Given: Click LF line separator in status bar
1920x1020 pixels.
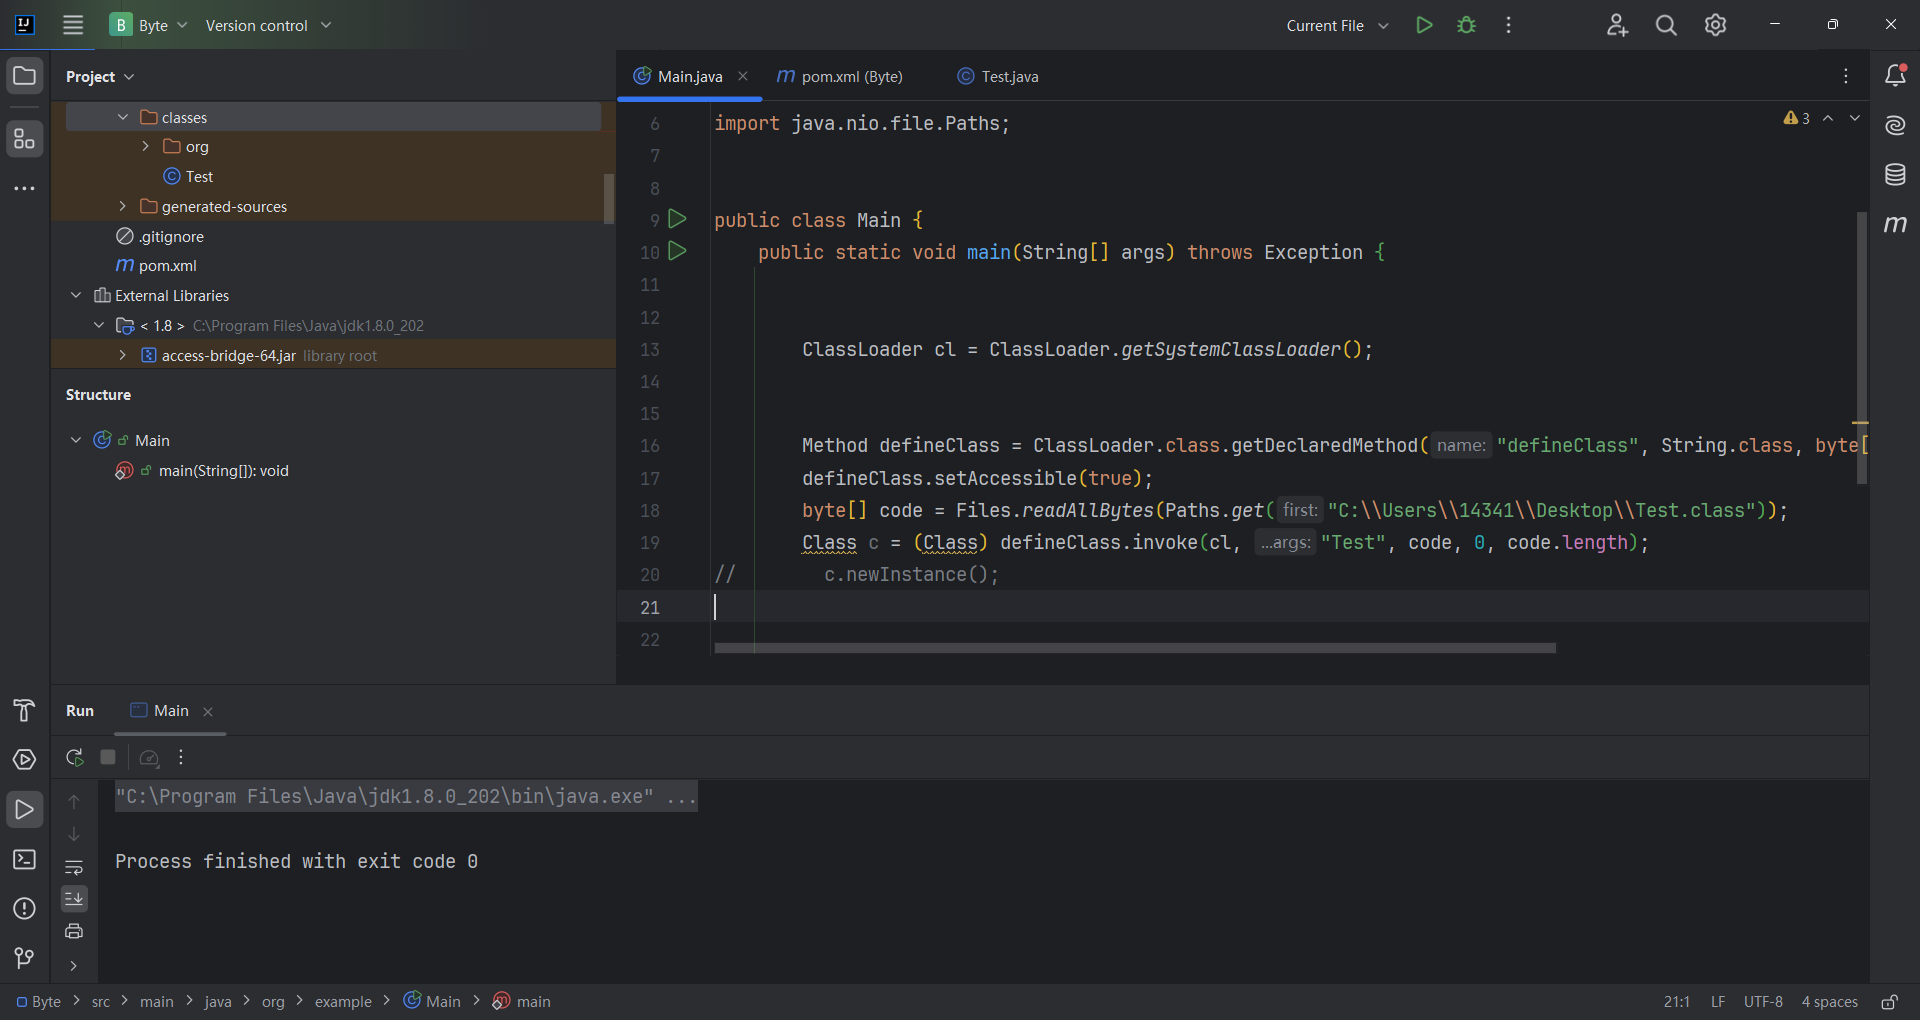Looking at the screenshot, I should [1718, 1002].
